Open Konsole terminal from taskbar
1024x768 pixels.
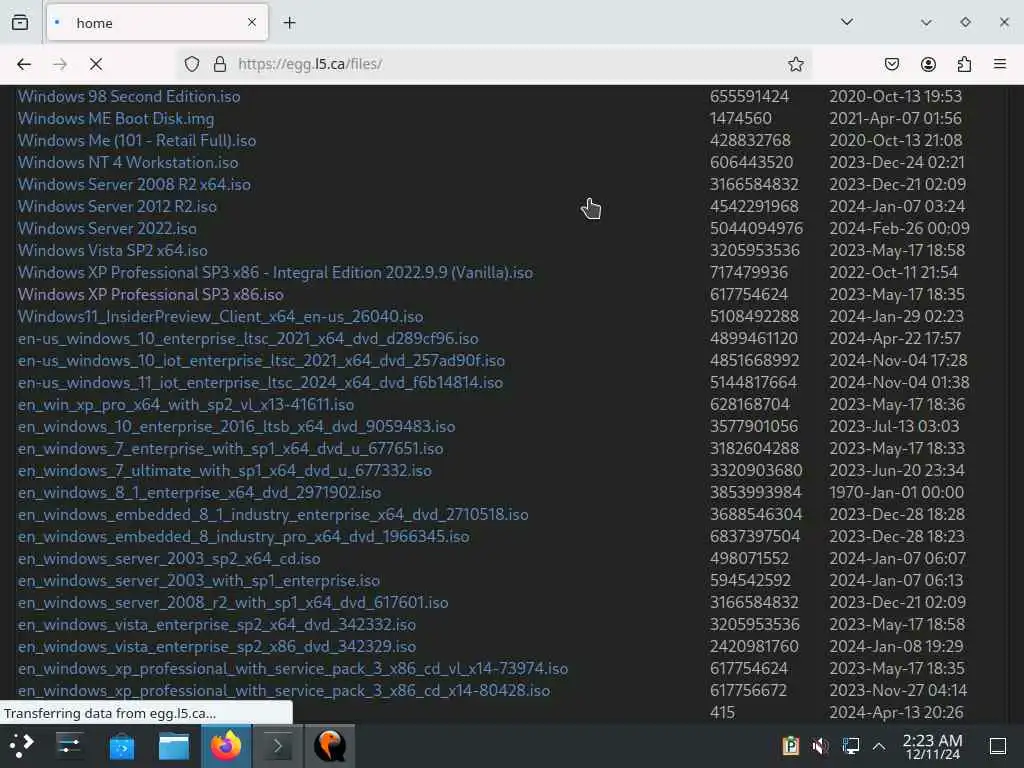pyautogui.click(x=278, y=746)
